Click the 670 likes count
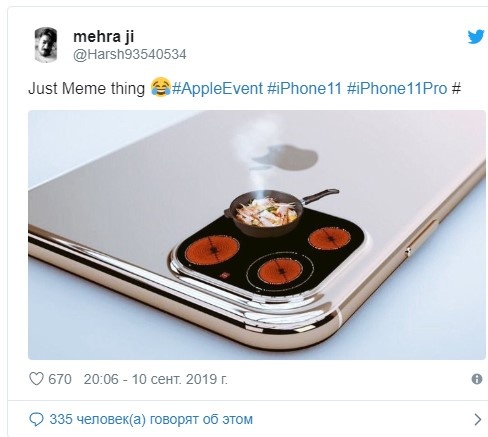488x437 pixels. 60,379
